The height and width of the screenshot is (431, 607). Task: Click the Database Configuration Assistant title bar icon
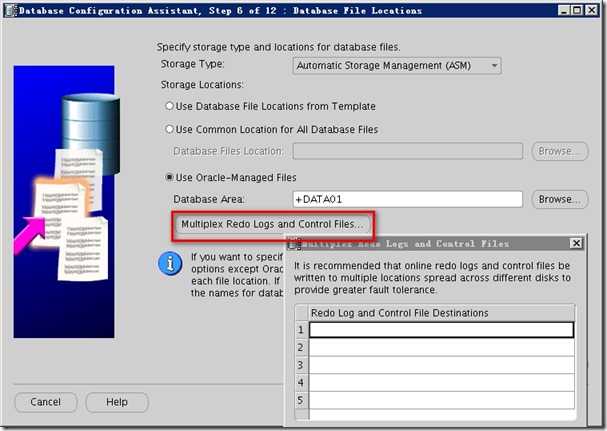point(10,10)
